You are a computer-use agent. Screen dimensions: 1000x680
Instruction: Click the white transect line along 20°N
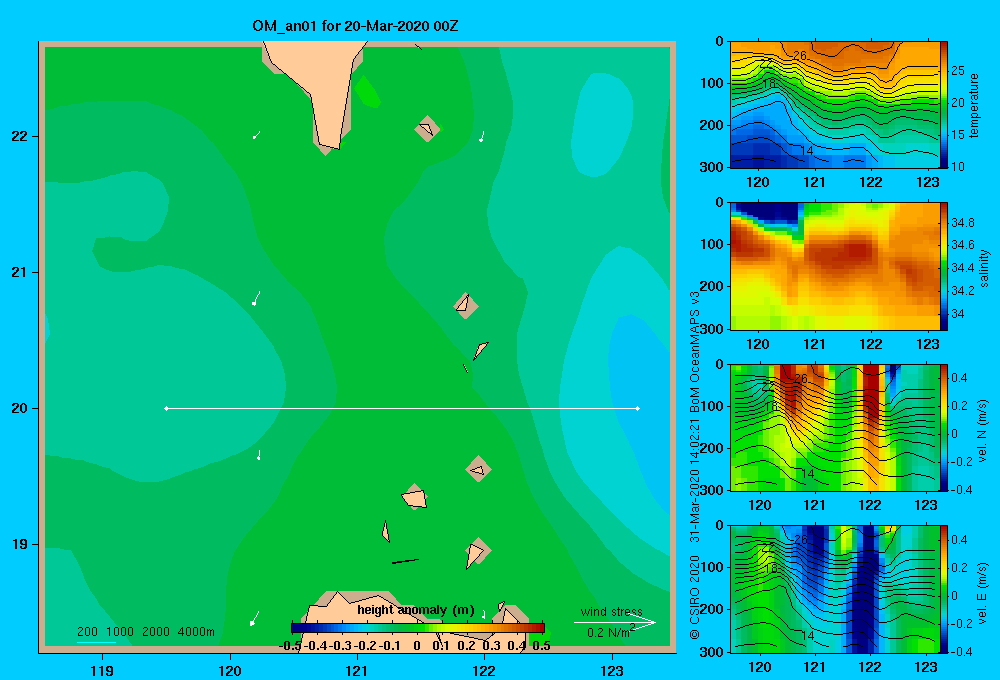pyautogui.click(x=402, y=408)
